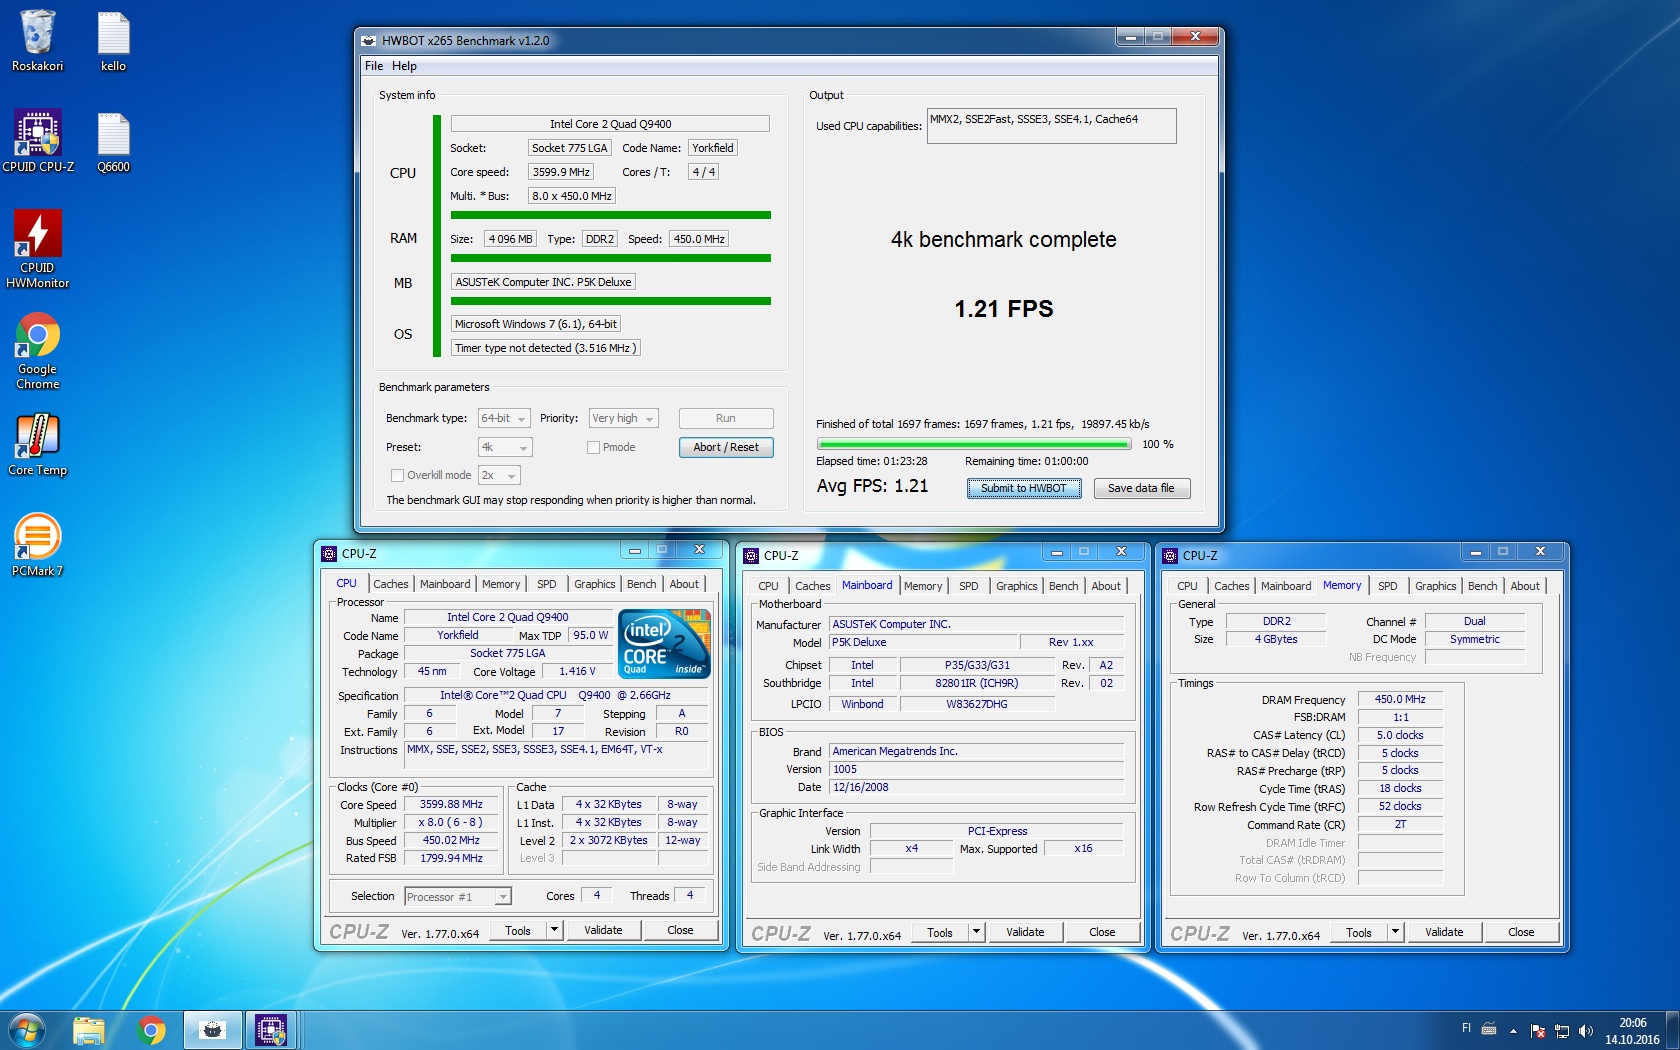Open the Roskakori recycle bin icon
The height and width of the screenshot is (1050, 1680).
(37, 40)
